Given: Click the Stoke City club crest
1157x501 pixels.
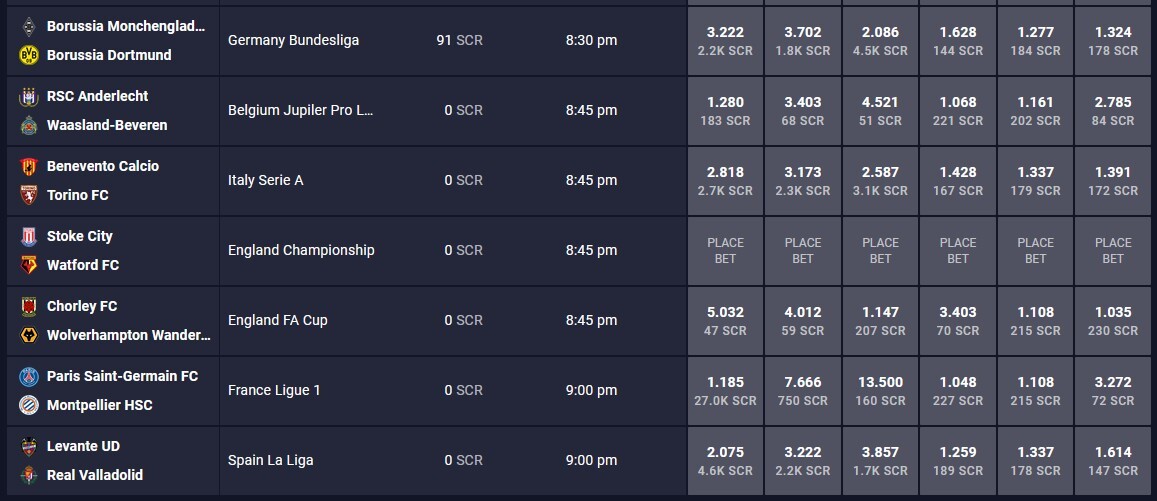Looking at the screenshot, I should coord(29,236).
